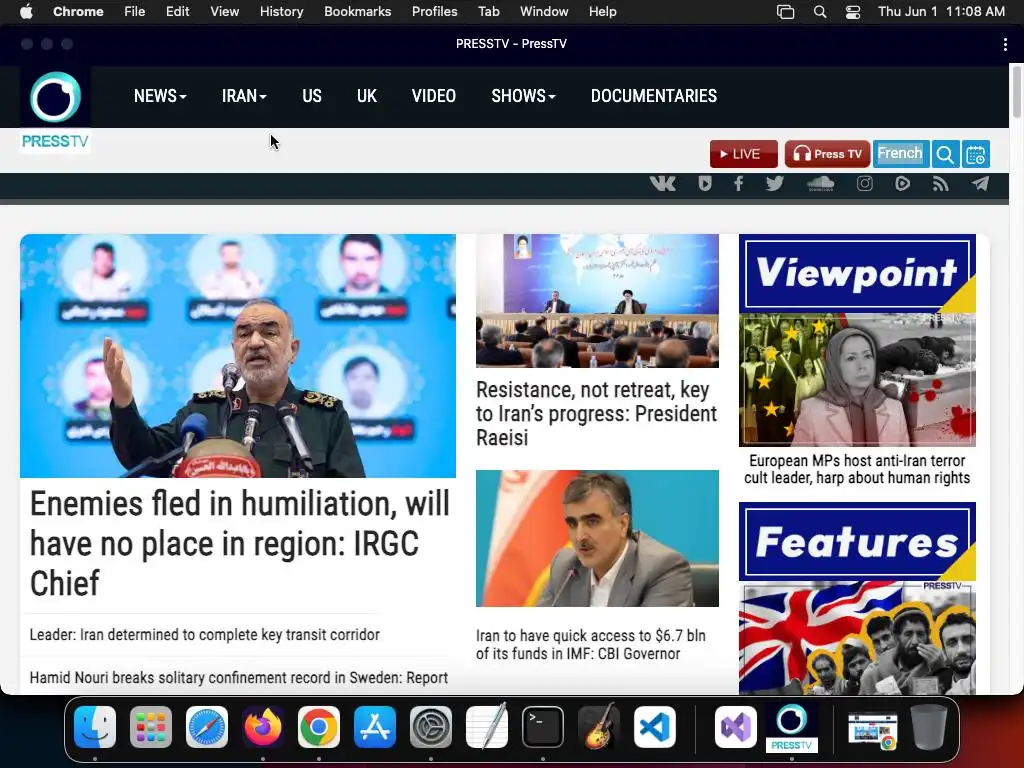Screen dimensions: 1024x768
Task: Open purple Visual Studio from the Dock
Action: click(x=736, y=727)
